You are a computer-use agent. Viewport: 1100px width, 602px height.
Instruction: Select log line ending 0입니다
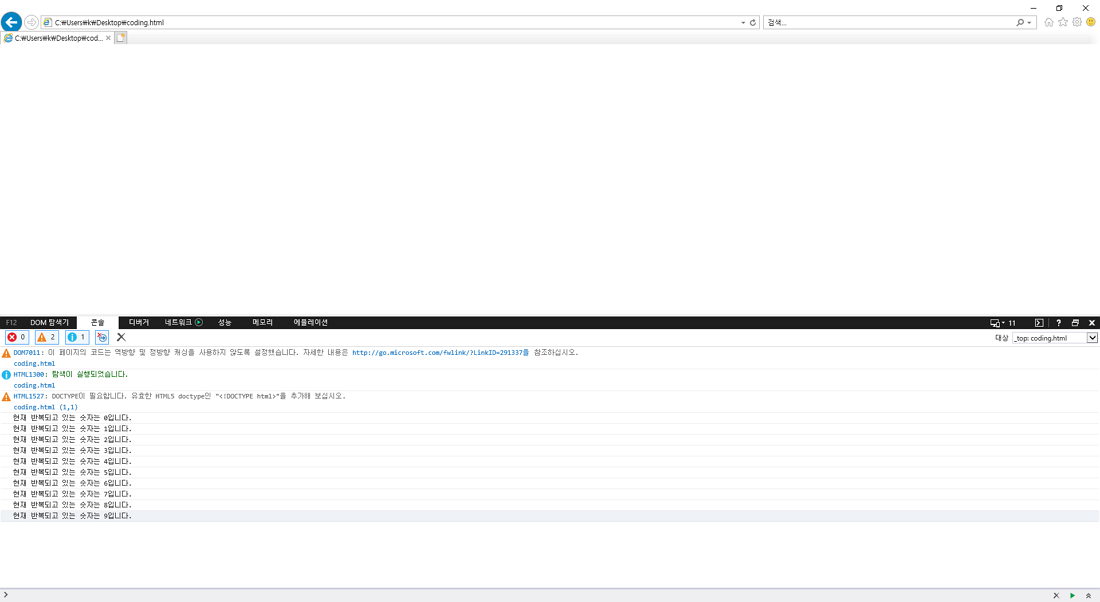(x=550, y=418)
